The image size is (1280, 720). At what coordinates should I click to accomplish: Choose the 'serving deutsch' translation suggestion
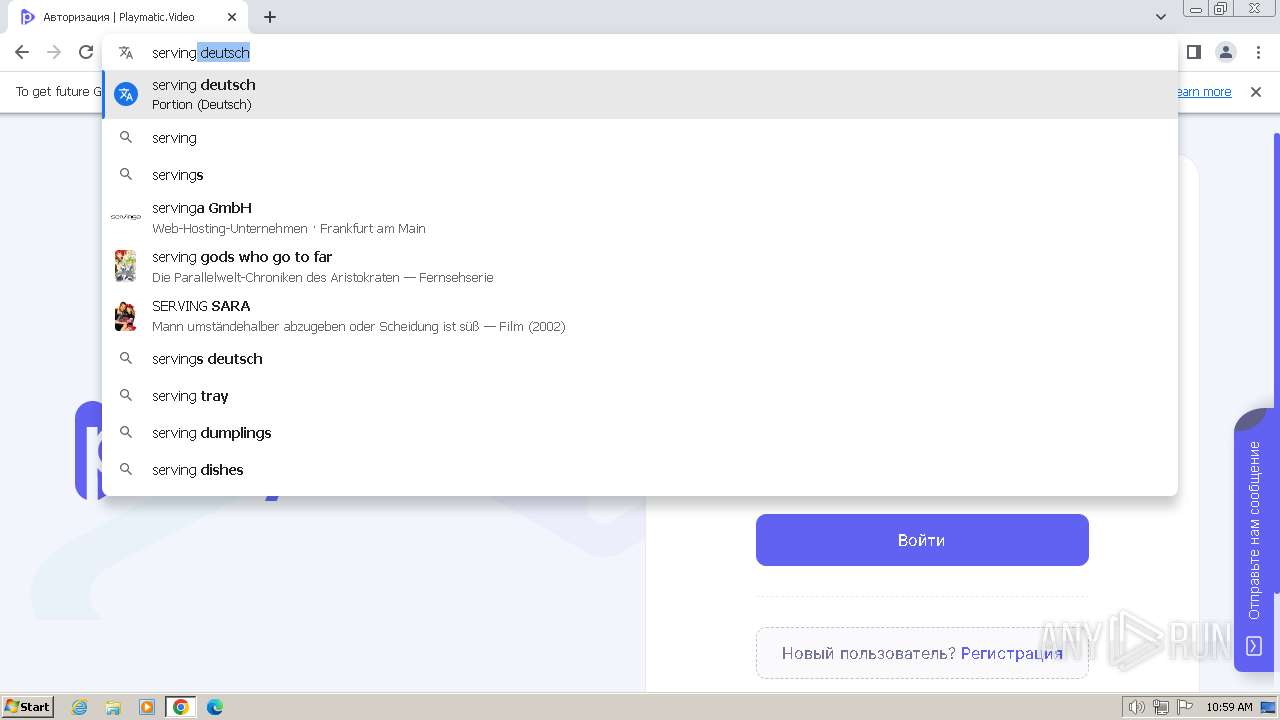[x=640, y=94]
